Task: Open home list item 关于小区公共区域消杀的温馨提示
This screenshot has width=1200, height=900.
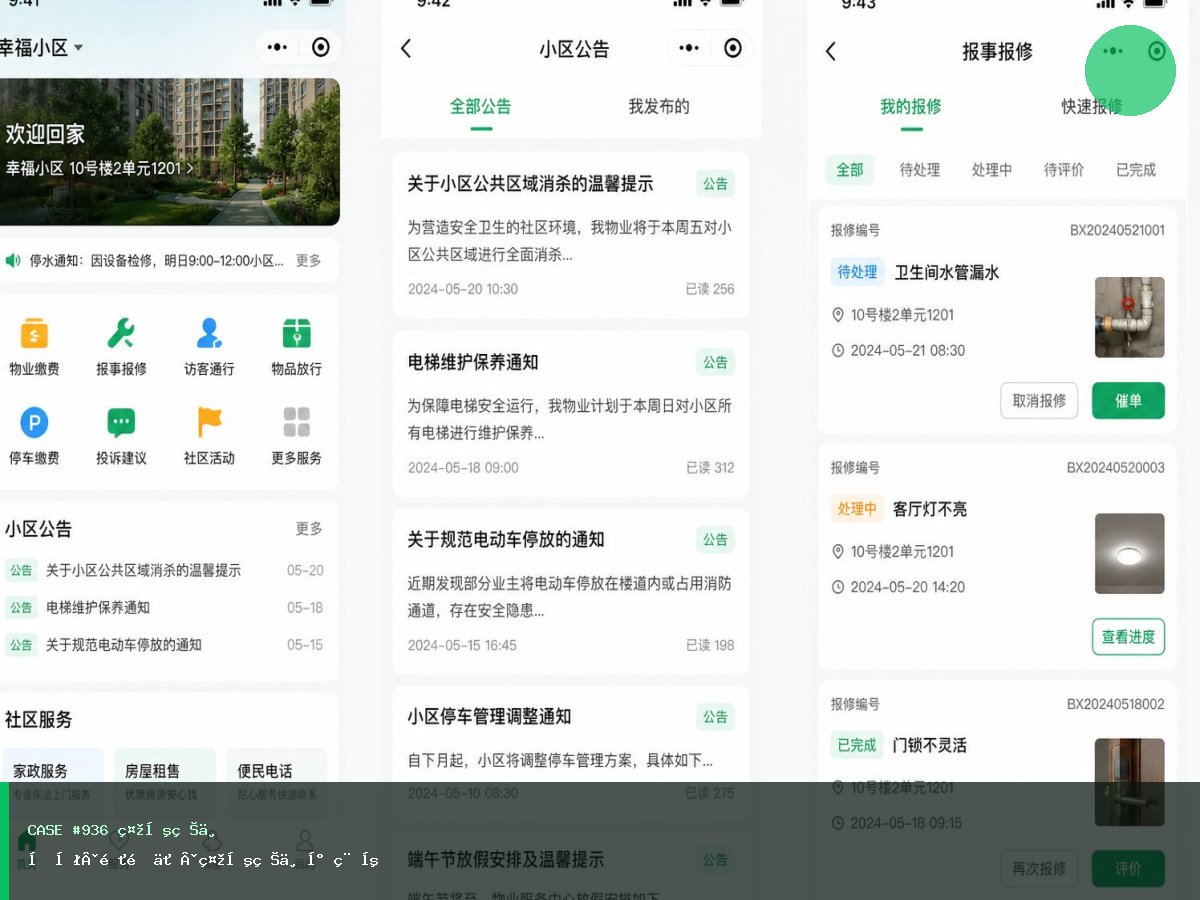Action: [165, 570]
